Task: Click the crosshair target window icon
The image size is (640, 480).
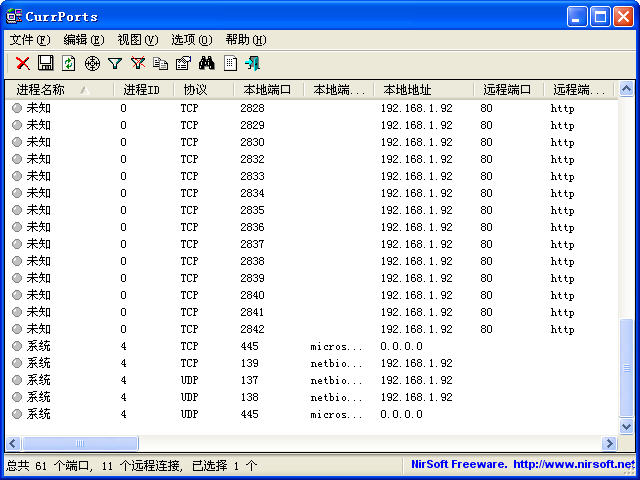Action: coord(92,64)
